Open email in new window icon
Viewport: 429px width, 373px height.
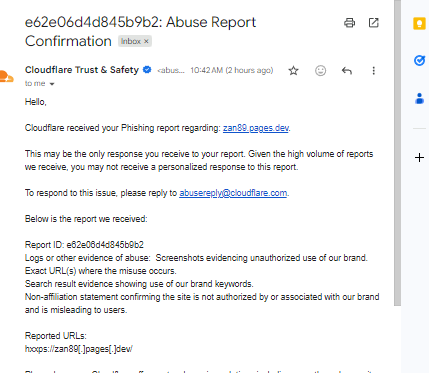tap(373, 23)
